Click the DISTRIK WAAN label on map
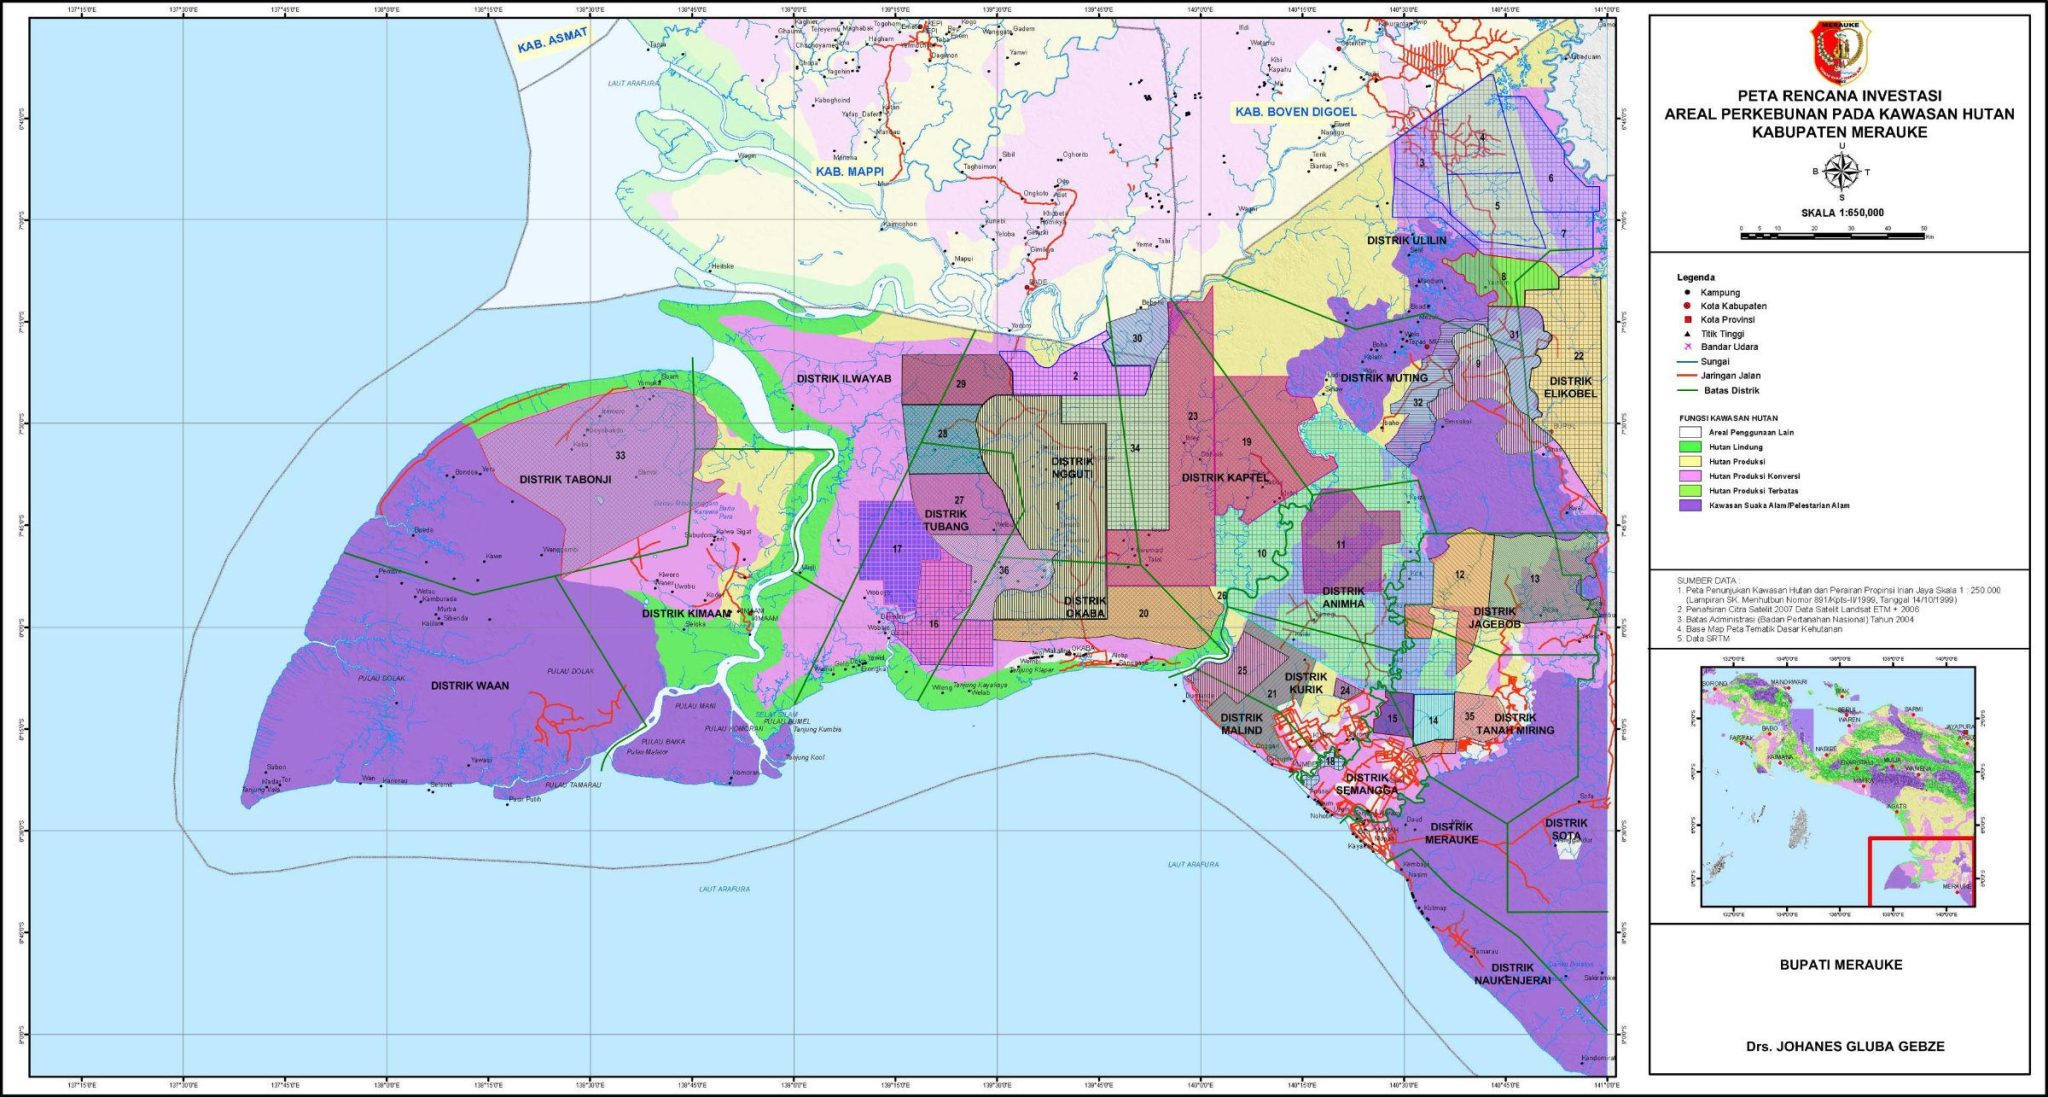The width and height of the screenshot is (2048, 1097). [x=470, y=686]
